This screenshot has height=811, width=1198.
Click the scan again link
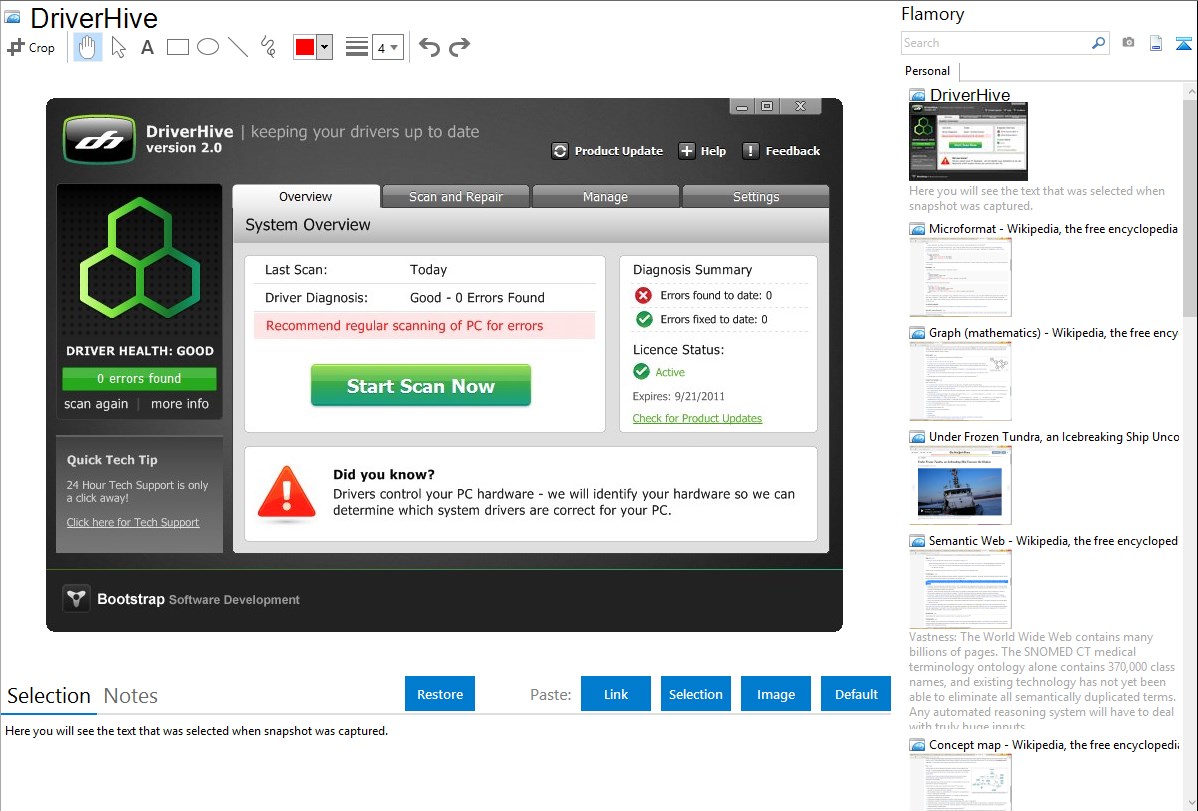tap(96, 404)
